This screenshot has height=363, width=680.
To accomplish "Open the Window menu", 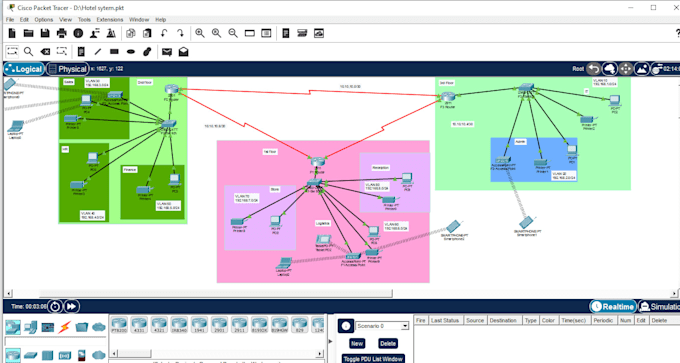I will (x=139, y=20).
